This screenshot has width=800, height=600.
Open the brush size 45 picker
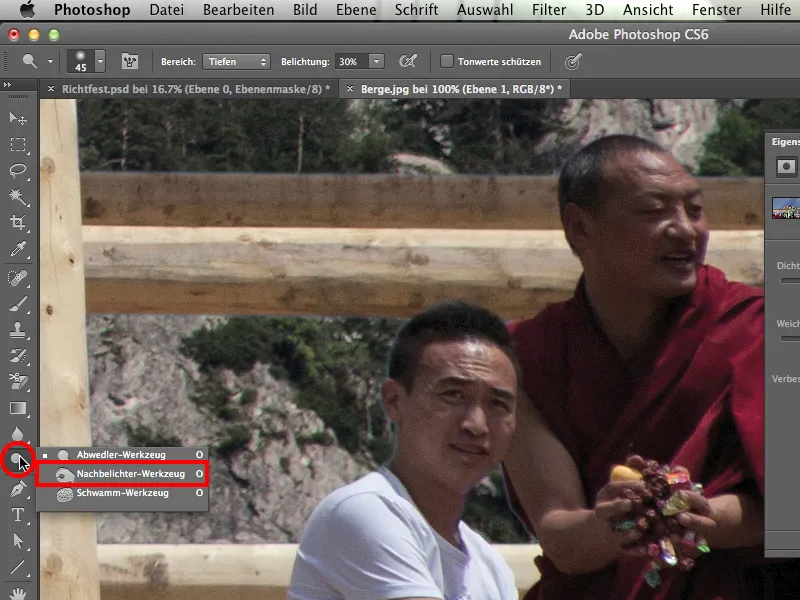click(86, 62)
